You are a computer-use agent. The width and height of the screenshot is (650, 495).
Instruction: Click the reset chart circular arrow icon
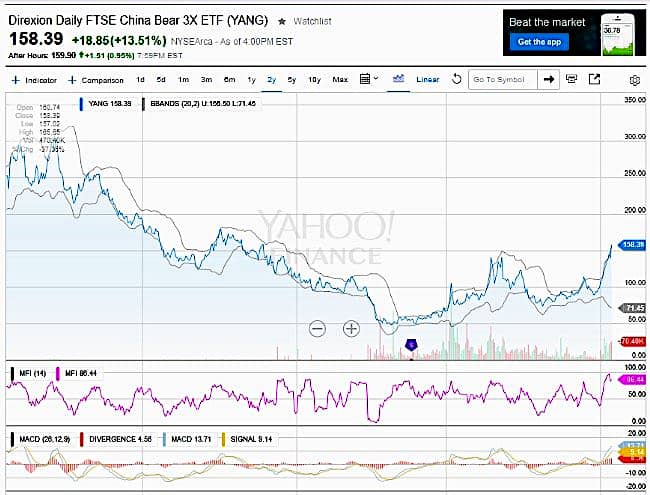[457, 79]
